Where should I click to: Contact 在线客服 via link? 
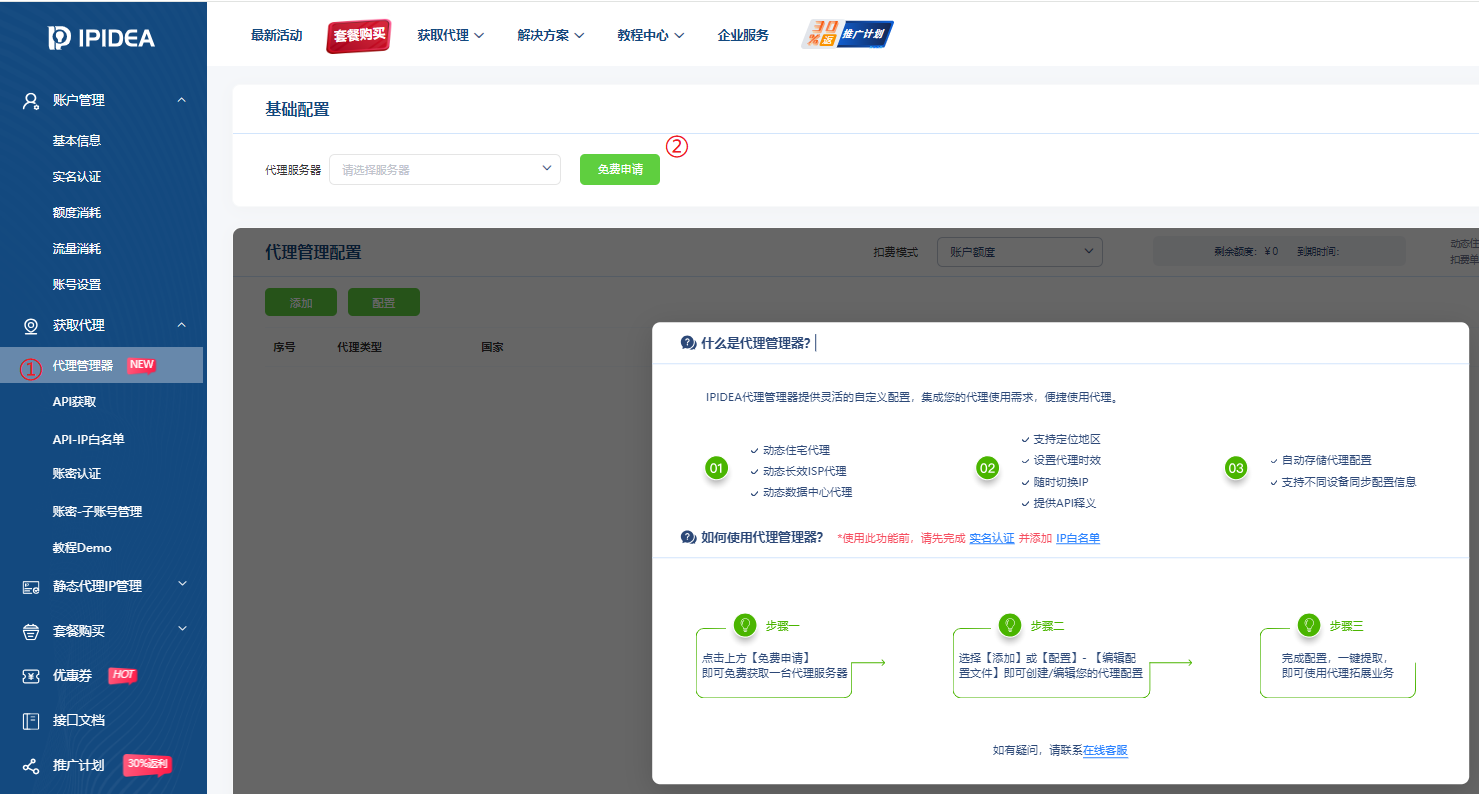[1105, 751]
